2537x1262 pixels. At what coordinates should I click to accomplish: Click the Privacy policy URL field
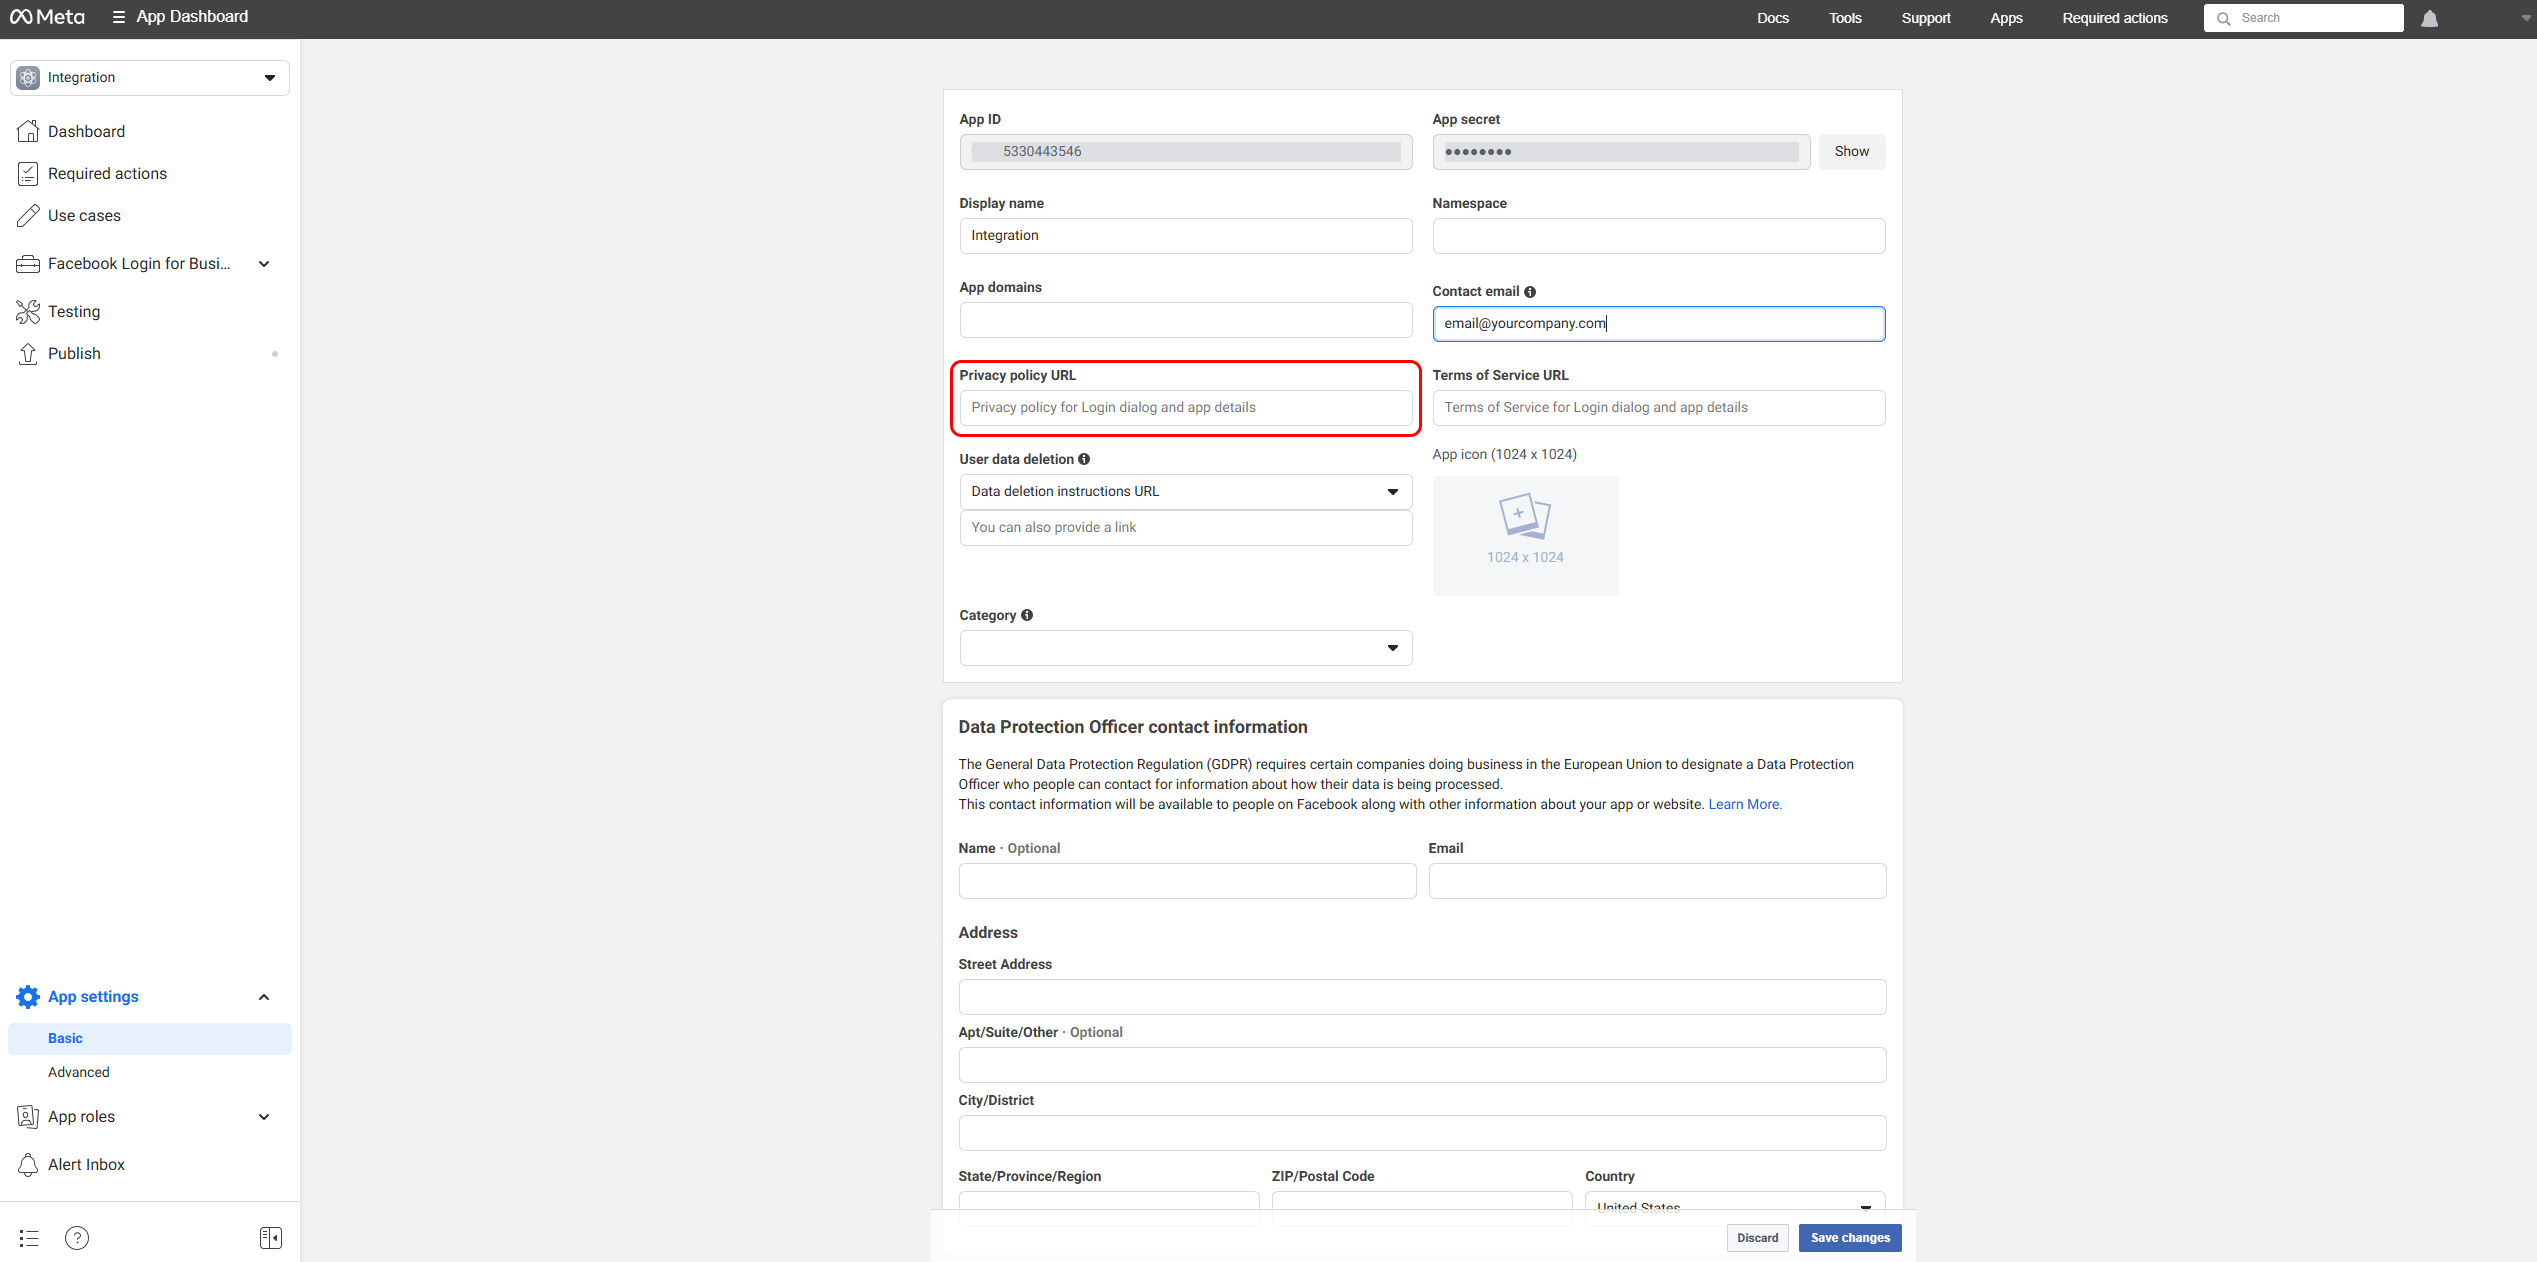[x=1185, y=407]
